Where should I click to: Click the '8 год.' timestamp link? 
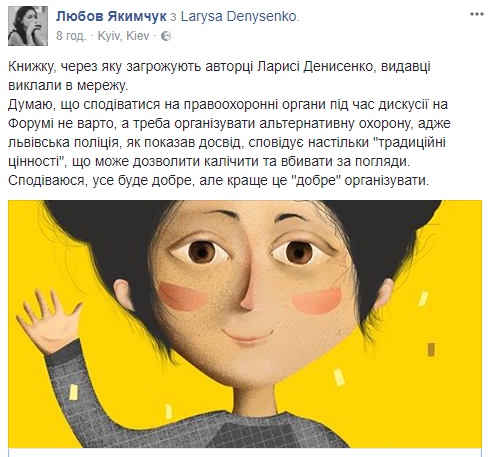point(71,36)
